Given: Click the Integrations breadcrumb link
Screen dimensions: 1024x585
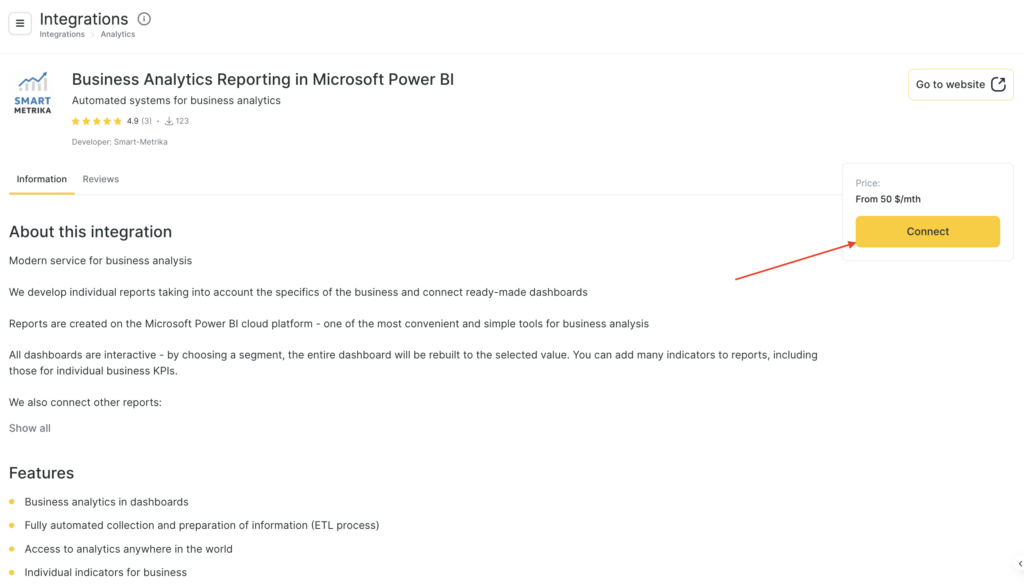Looking at the screenshot, I should pos(62,34).
